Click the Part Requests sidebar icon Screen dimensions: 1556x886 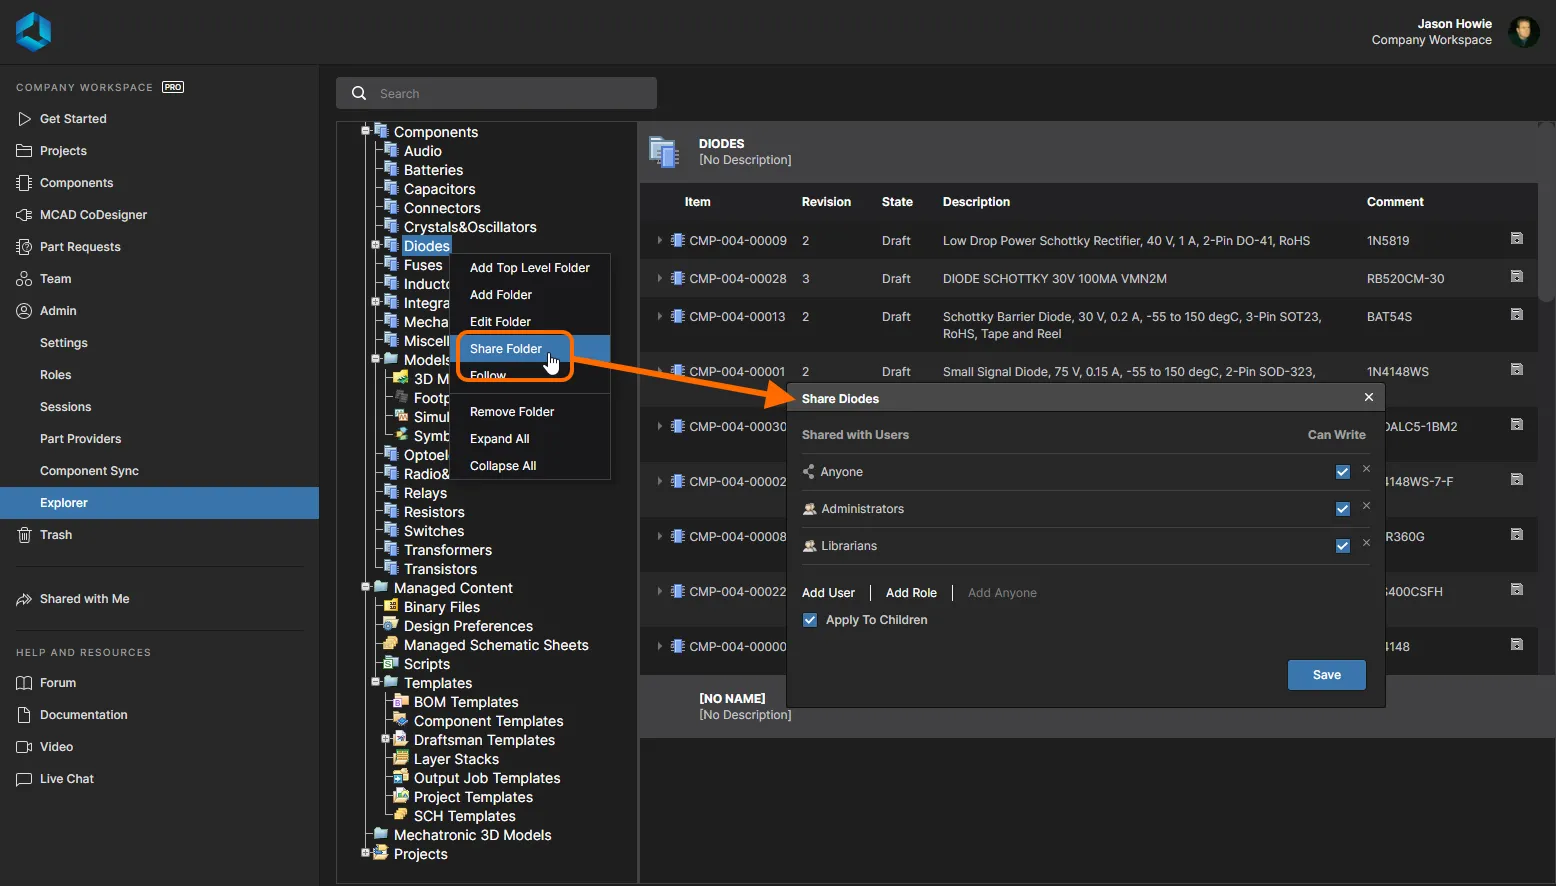(x=24, y=247)
